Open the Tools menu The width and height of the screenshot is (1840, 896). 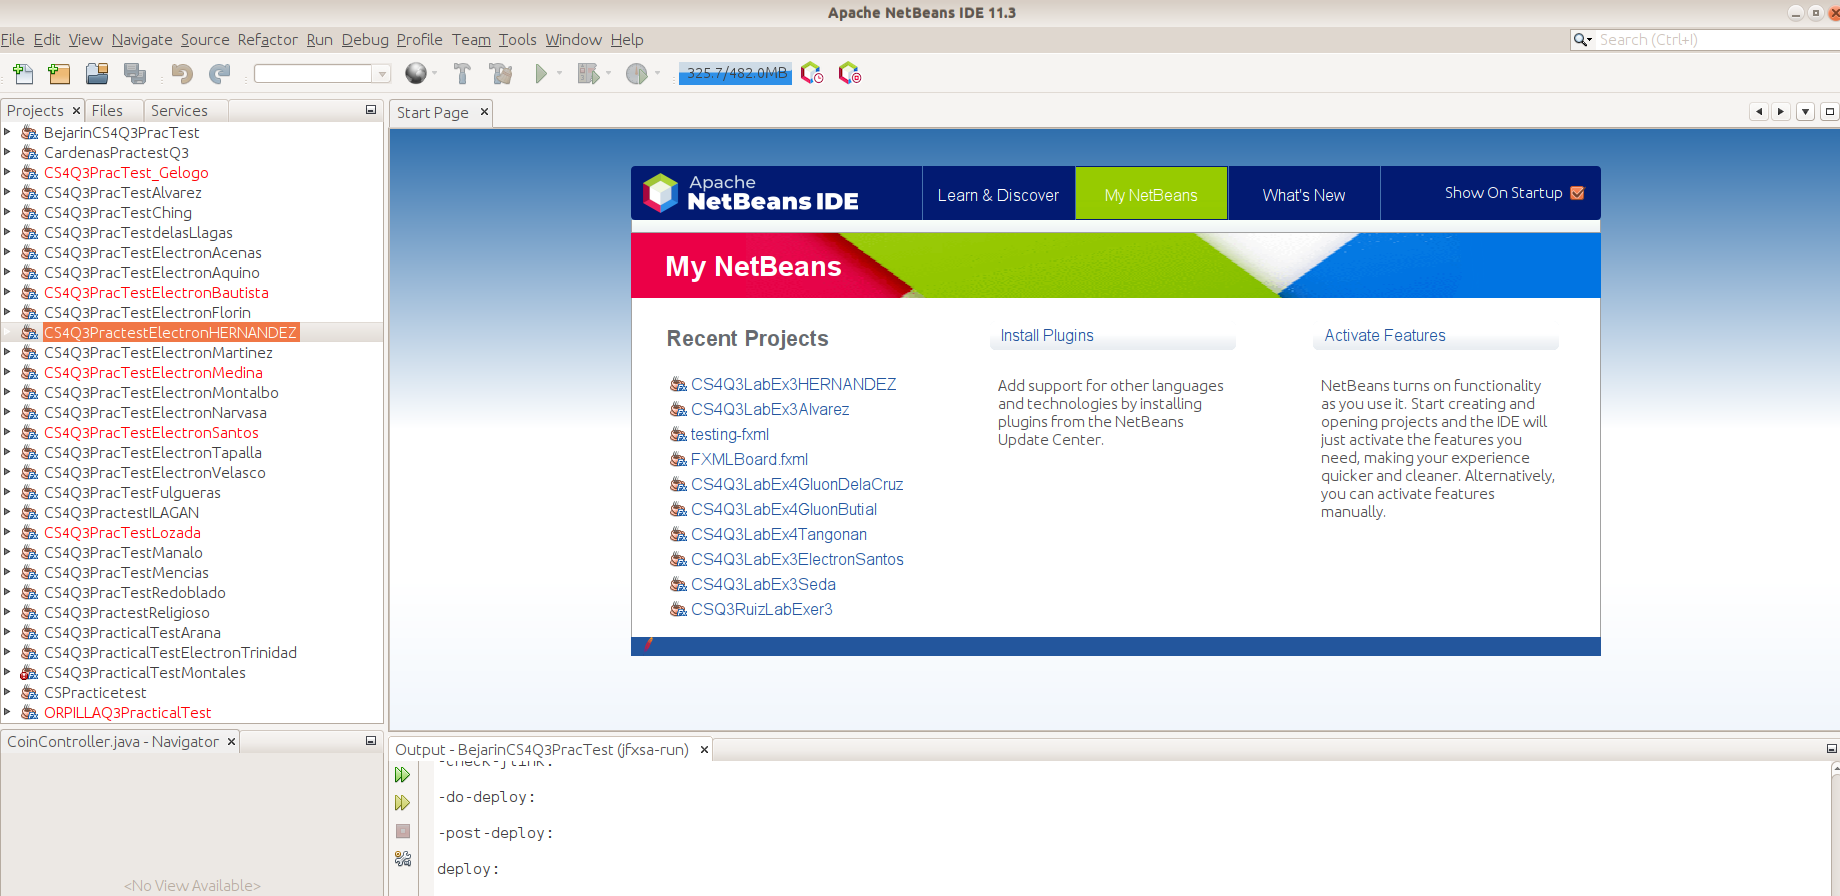point(518,40)
